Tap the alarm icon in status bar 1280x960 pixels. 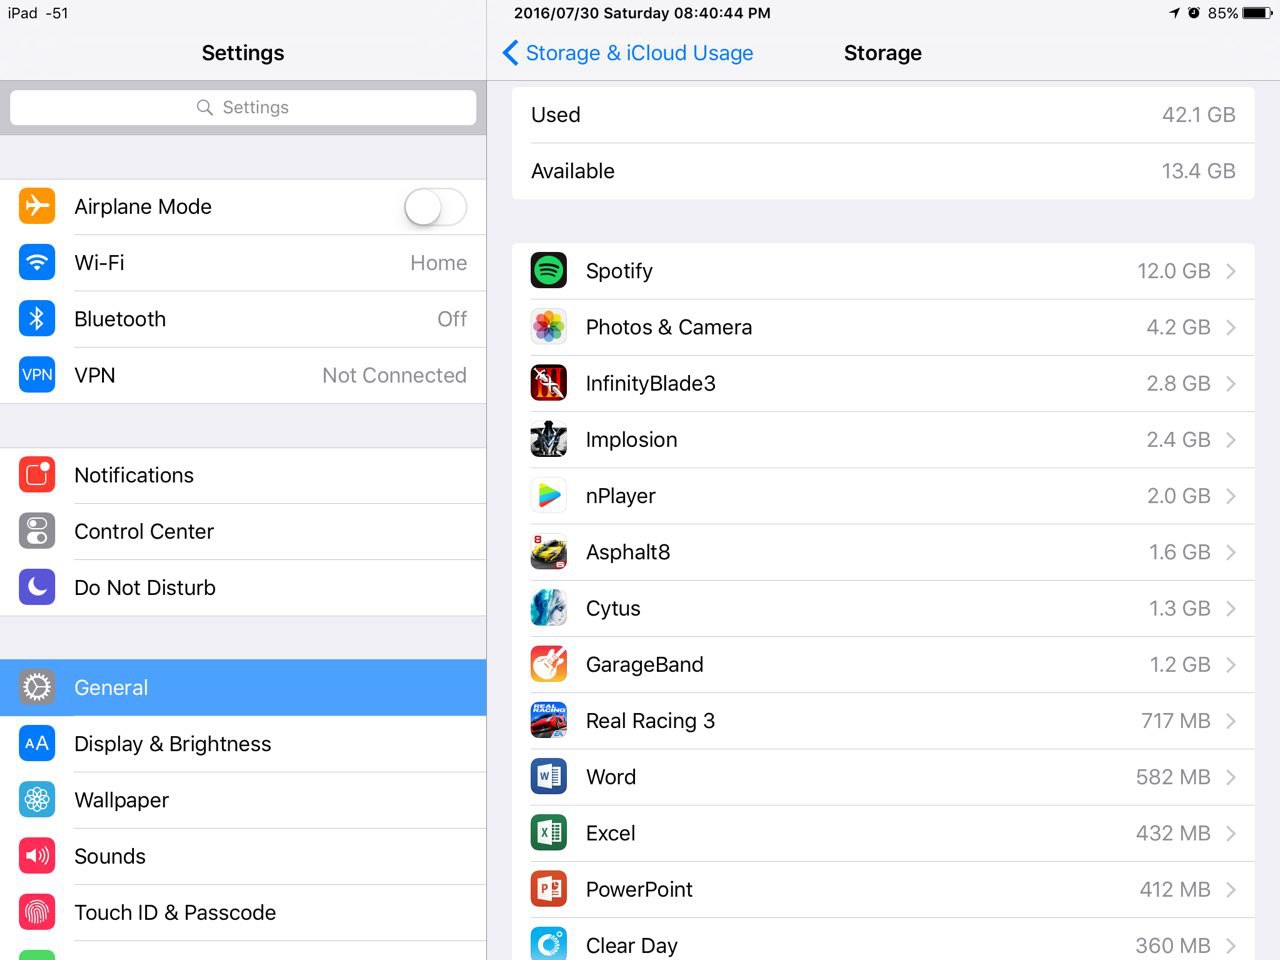pos(1194,13)
